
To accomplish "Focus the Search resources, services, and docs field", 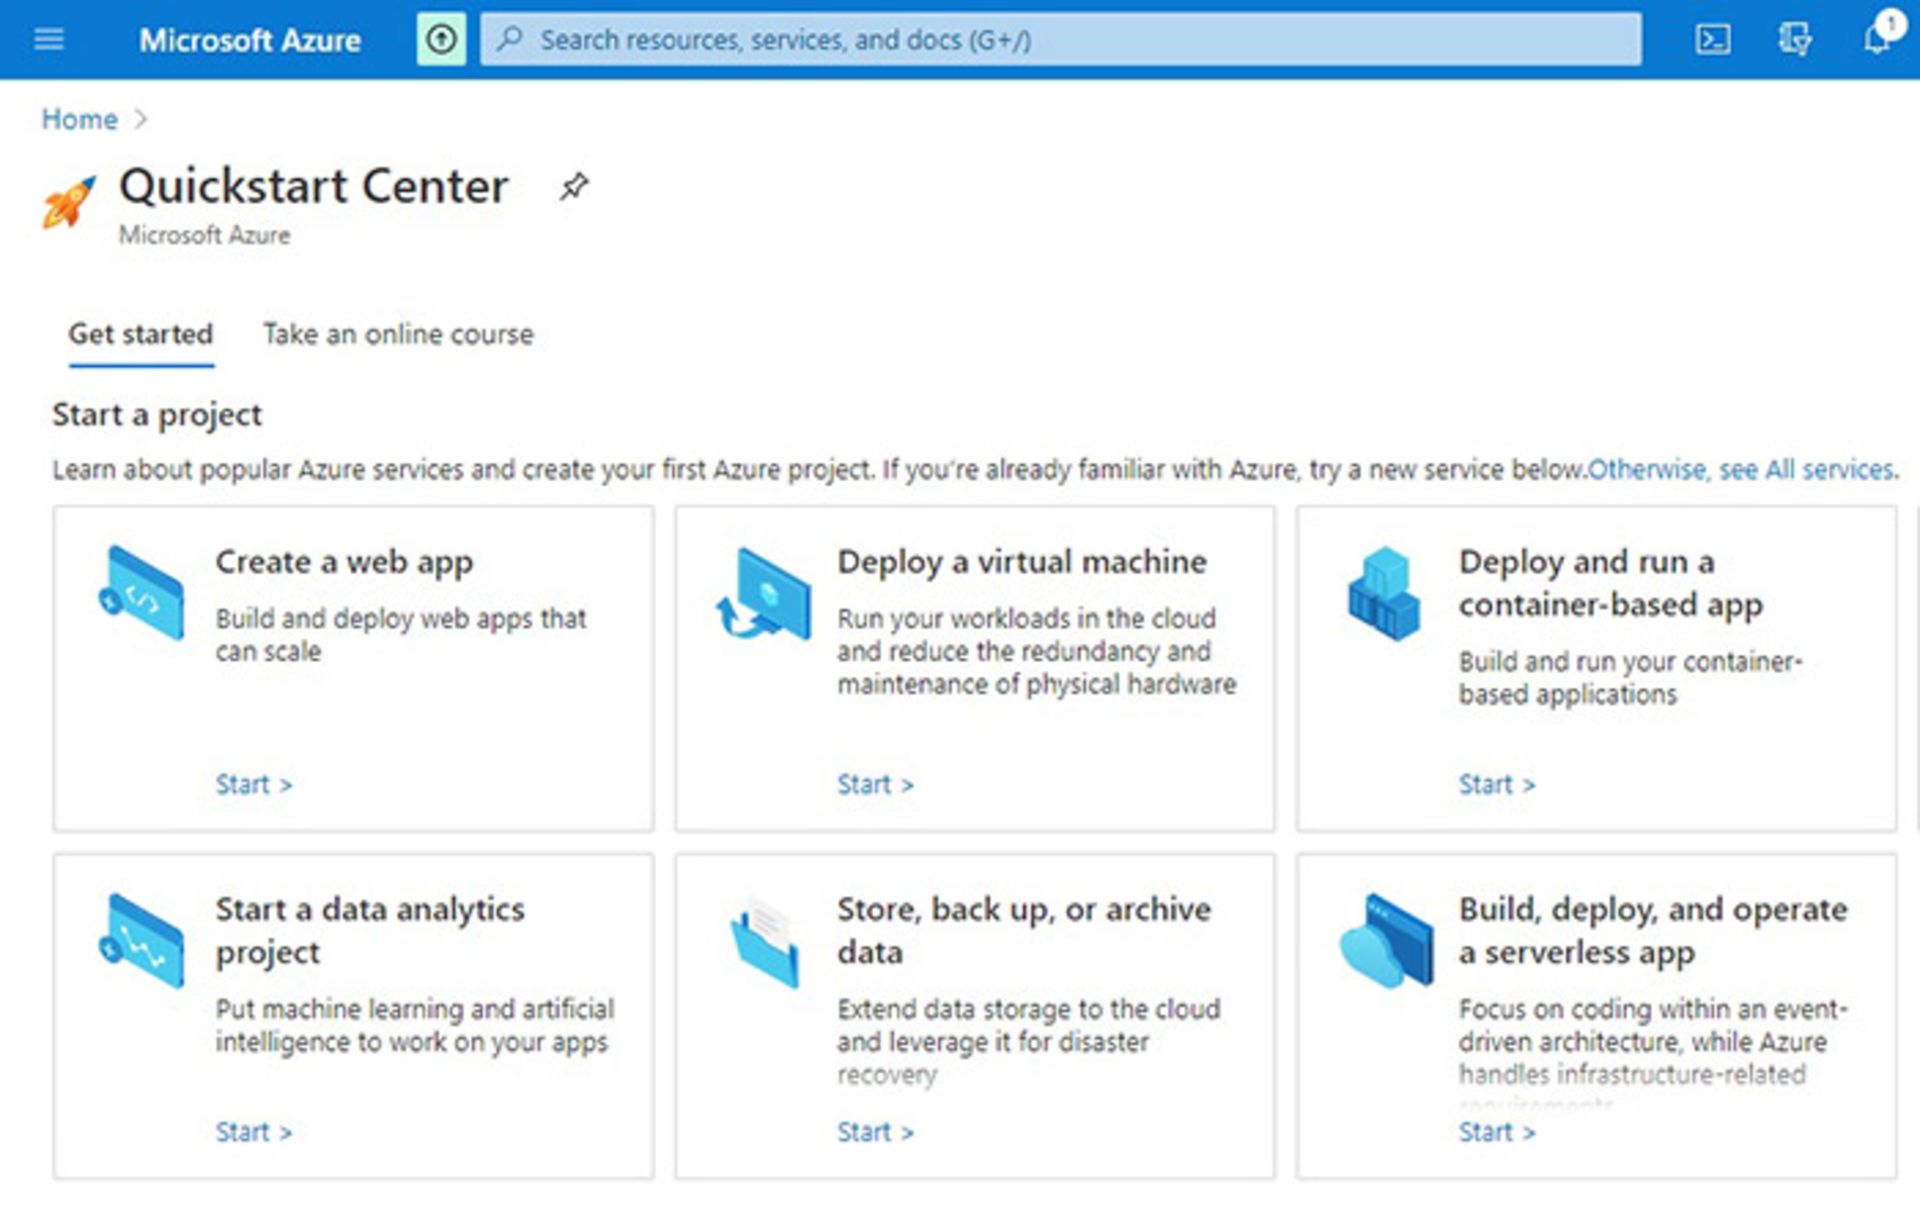I will pyautogui.click(x=1060, y=40).
